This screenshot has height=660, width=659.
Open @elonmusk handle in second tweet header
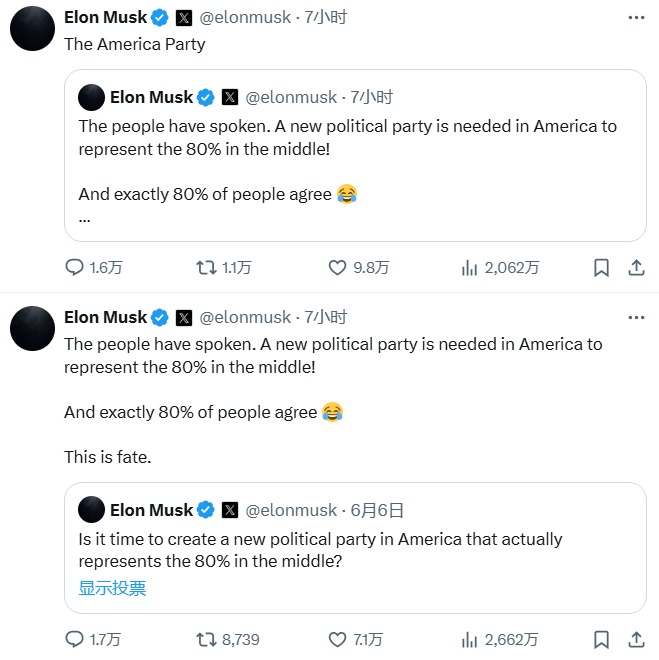click(x=245, y=317)
